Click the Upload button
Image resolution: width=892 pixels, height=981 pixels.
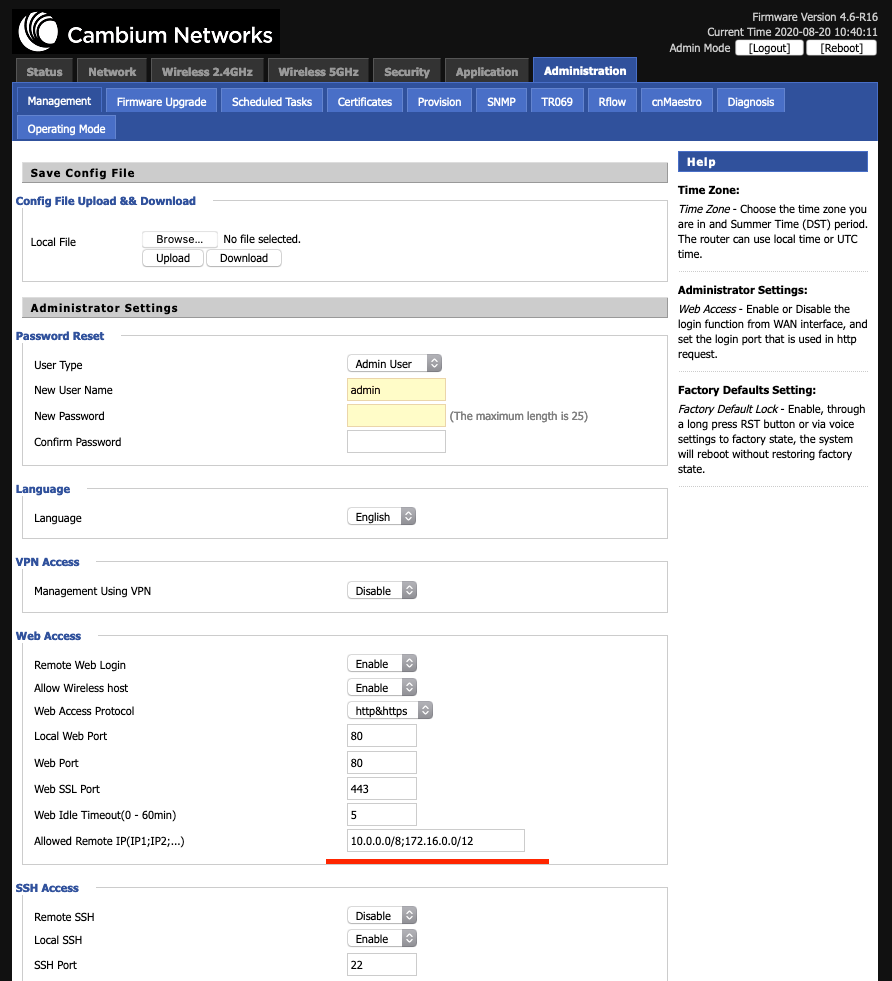click(173, 258)
